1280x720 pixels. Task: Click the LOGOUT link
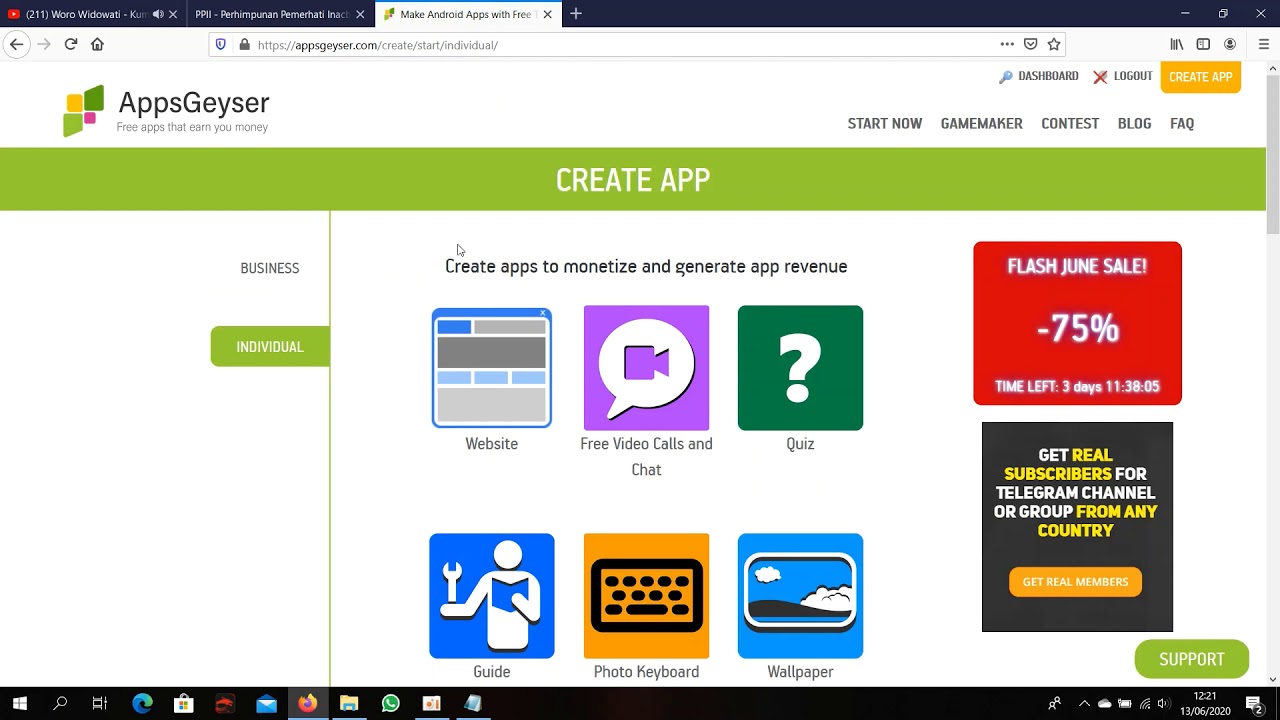[x=1123, y=76]
